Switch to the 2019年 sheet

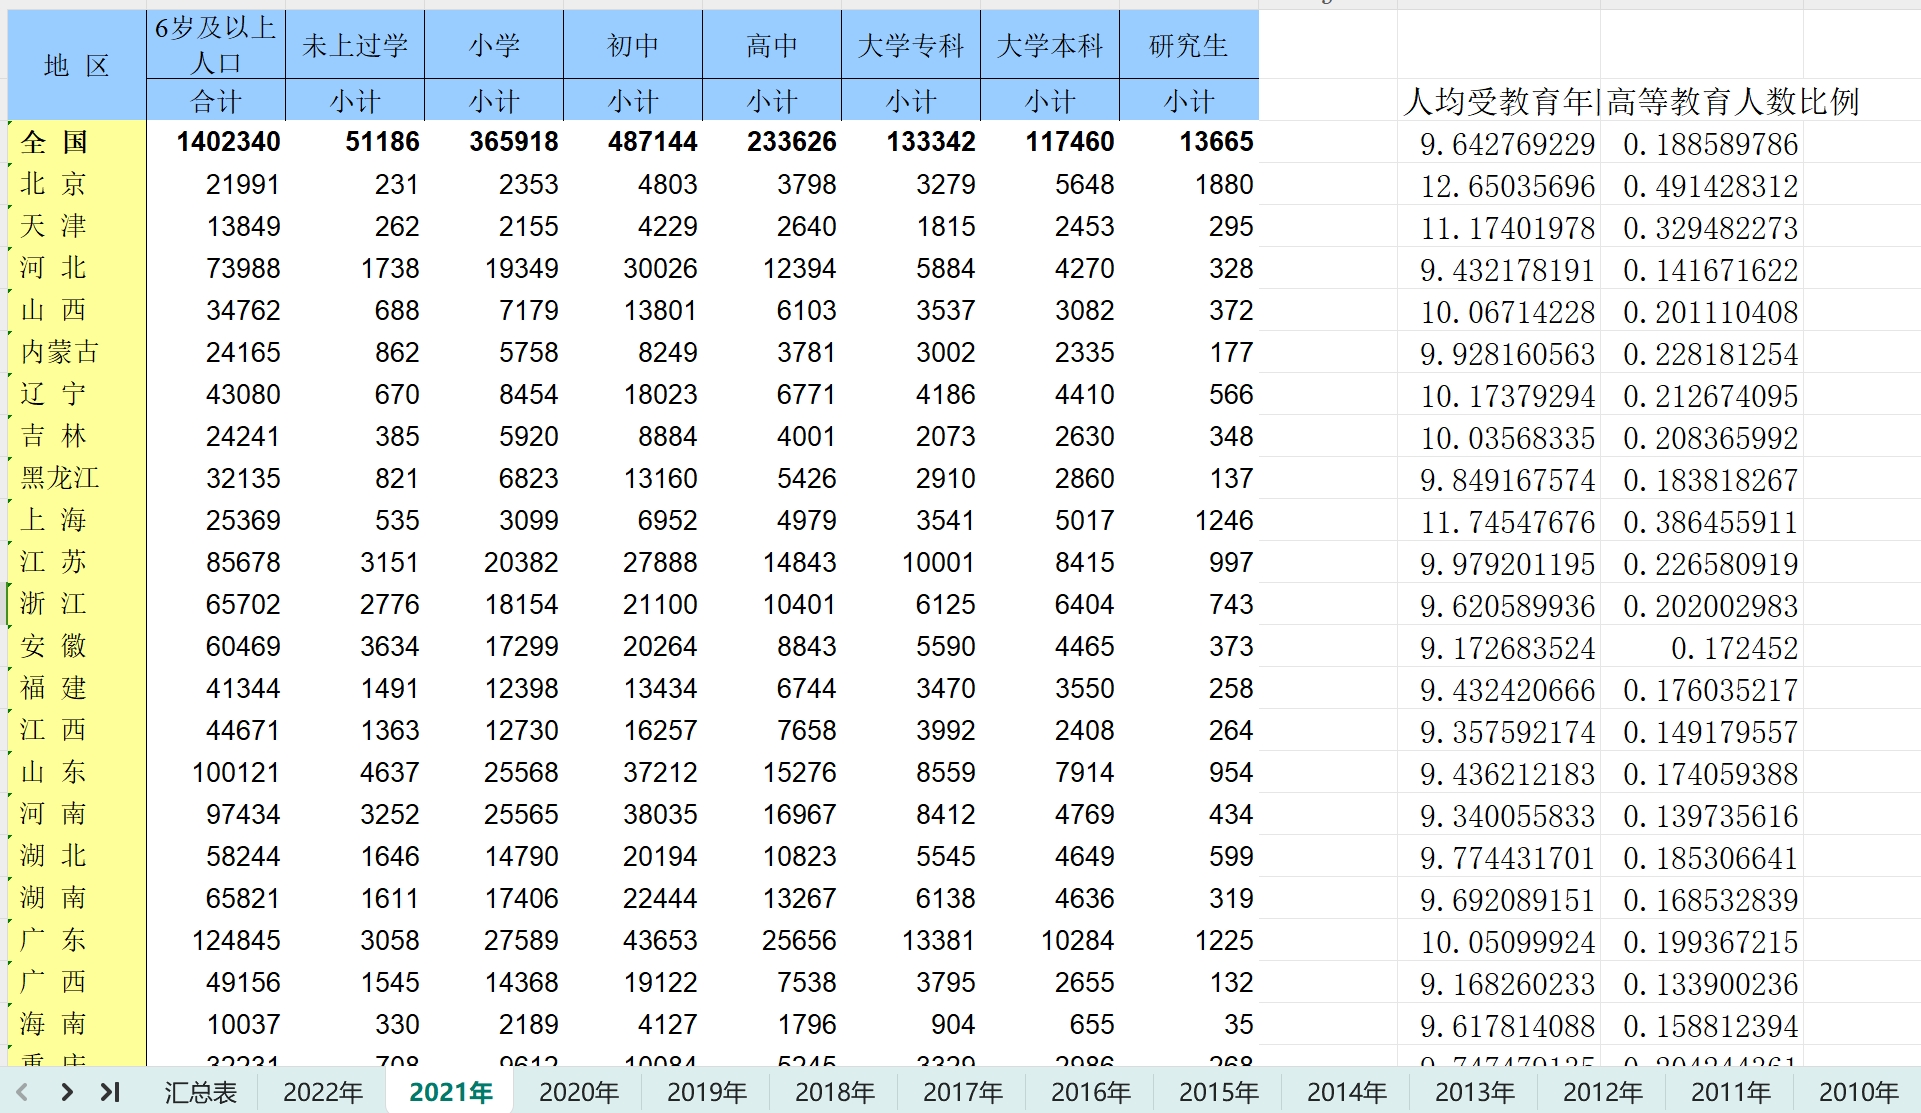pos(706,1091)
